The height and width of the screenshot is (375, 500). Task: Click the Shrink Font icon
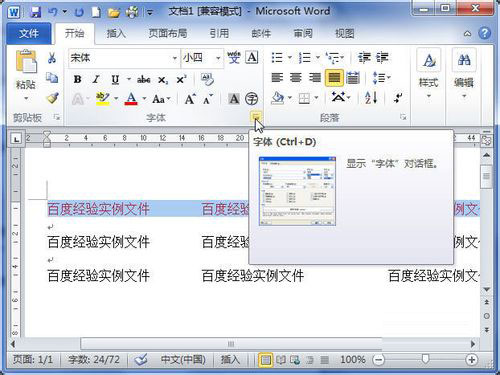(208, 99)
